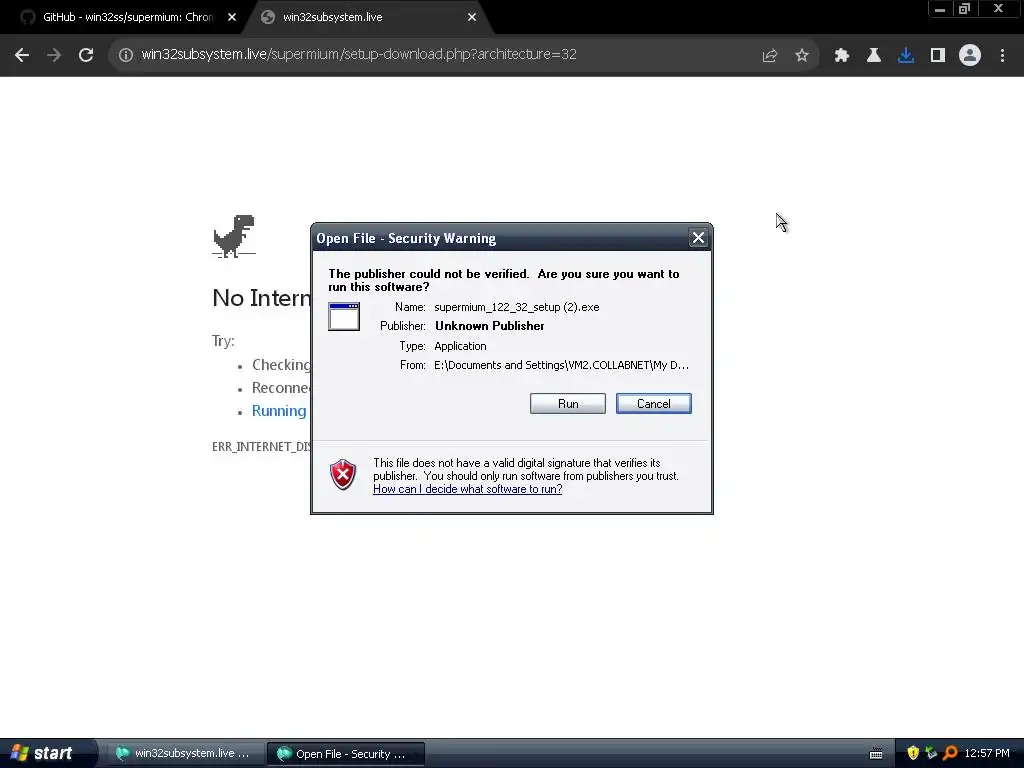
Task: Click the From path E:\Documents and Settings
Action: (561, 365)
